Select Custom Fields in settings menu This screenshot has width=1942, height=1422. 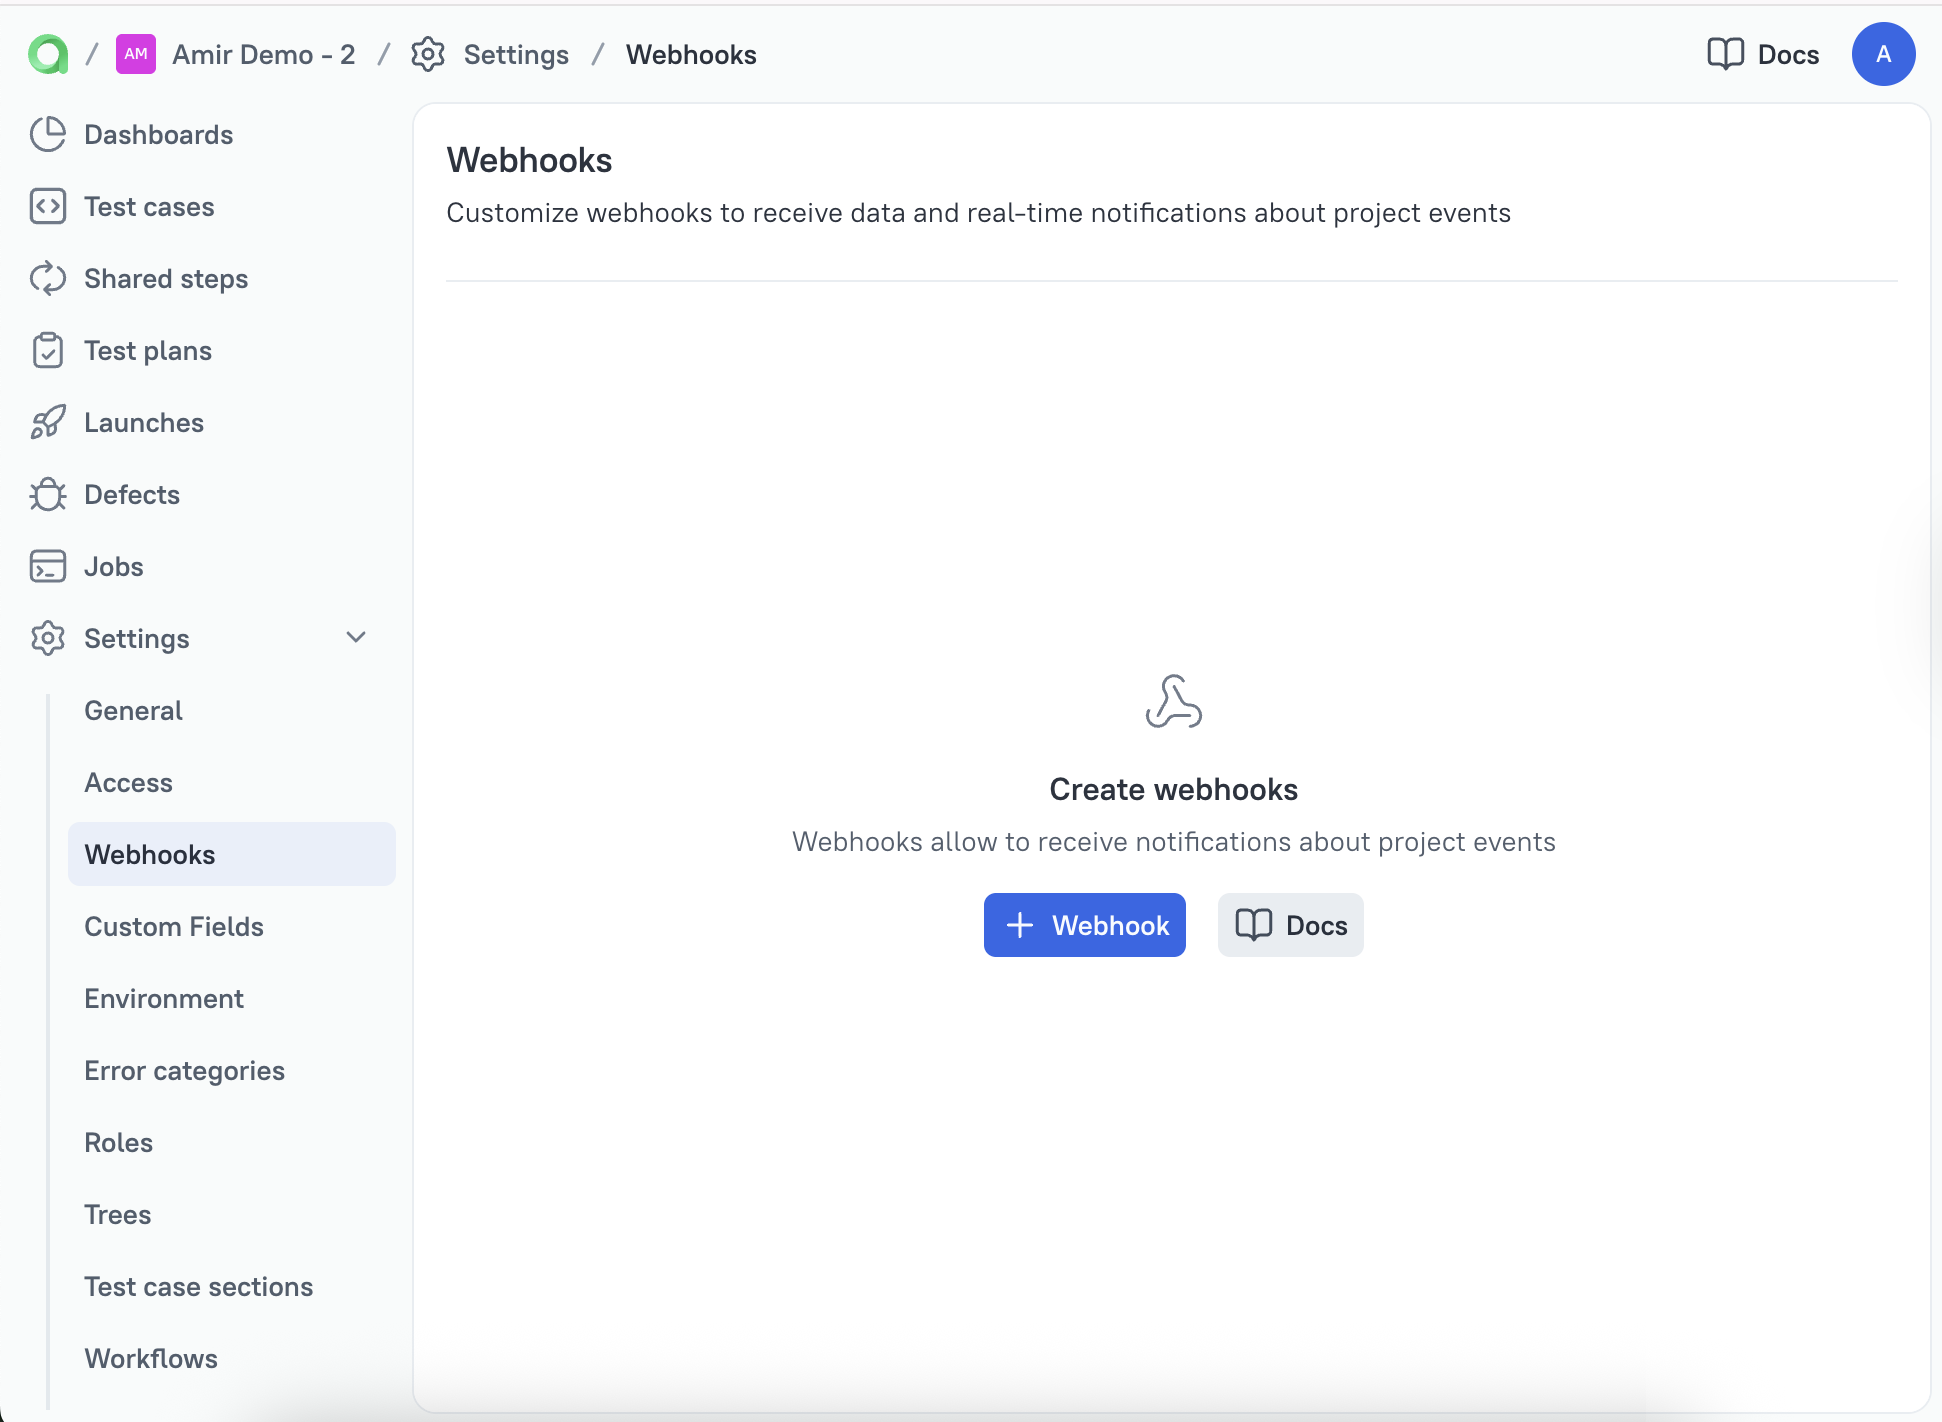[174, 926]
